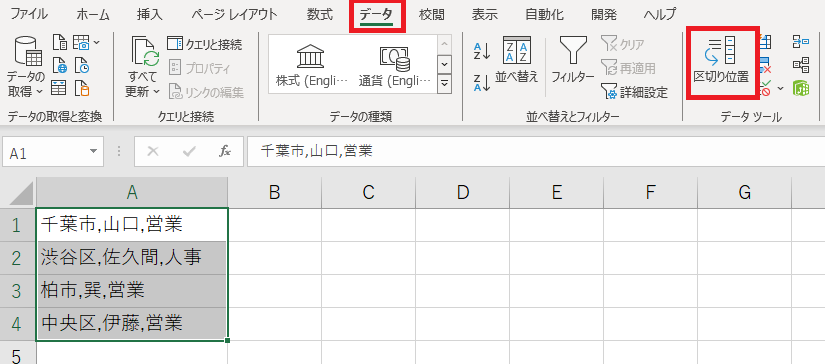Click the From Table/Range icon
This screenshot has height=364, width=825.
pos(58,88)
